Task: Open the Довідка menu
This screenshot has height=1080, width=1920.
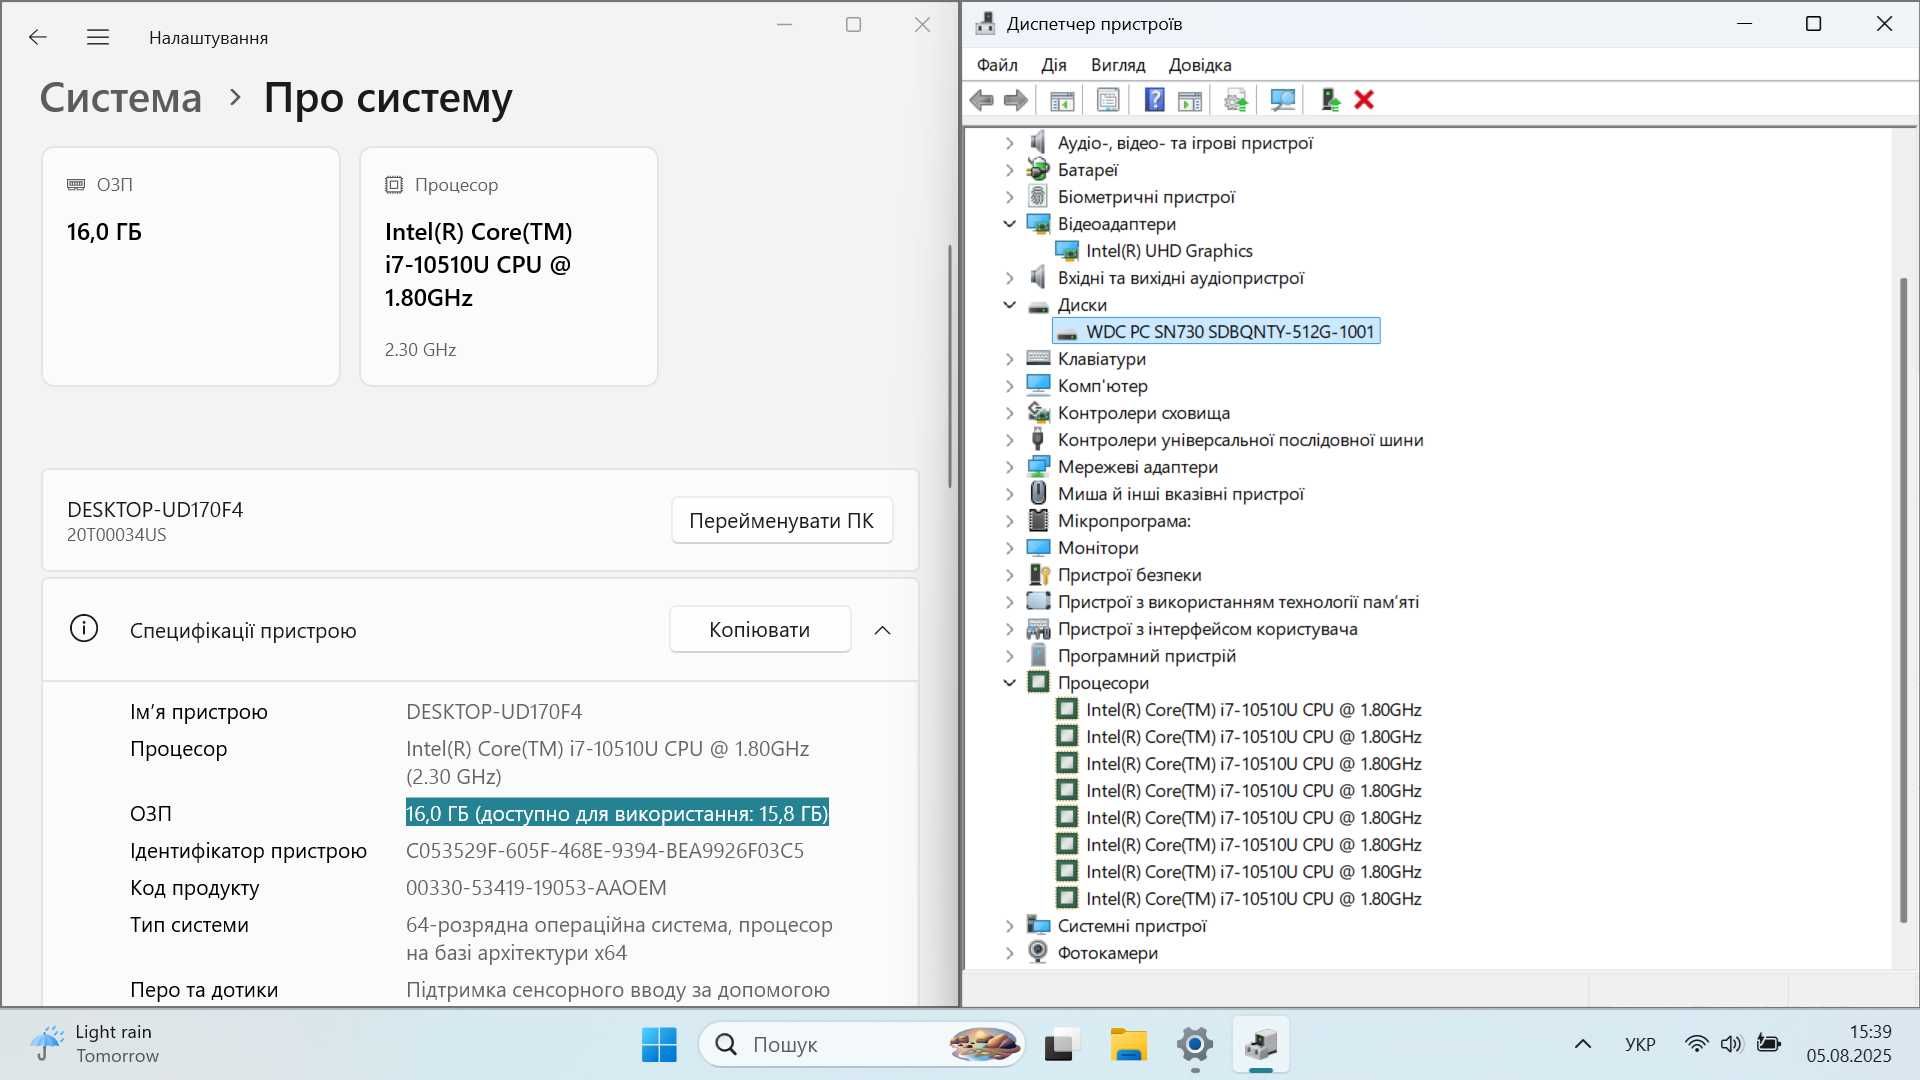Action: click(1200, 65)
